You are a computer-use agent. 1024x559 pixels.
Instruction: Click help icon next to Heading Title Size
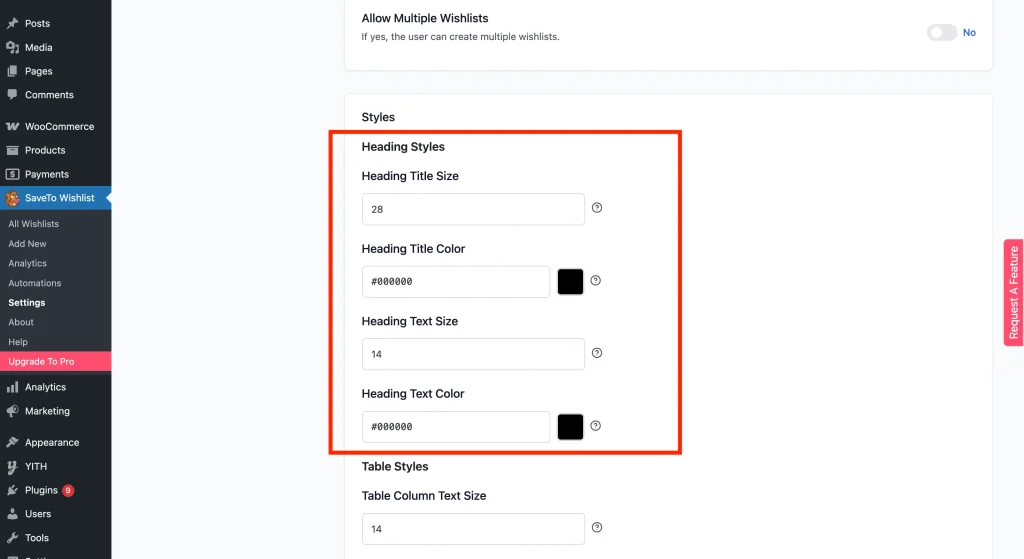click(597, 208)
